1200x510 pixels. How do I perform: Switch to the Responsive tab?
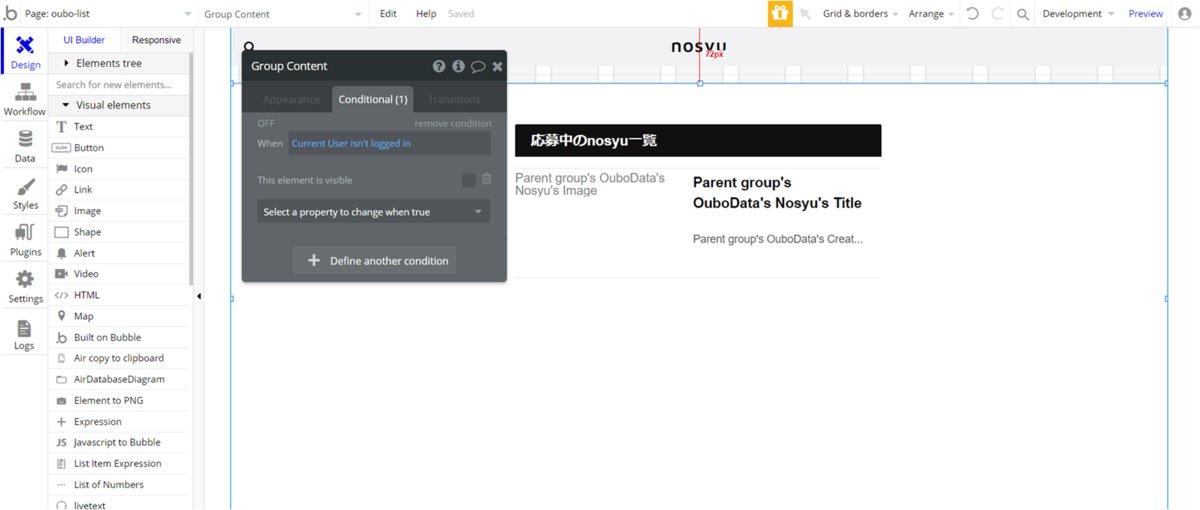[156, 40]
